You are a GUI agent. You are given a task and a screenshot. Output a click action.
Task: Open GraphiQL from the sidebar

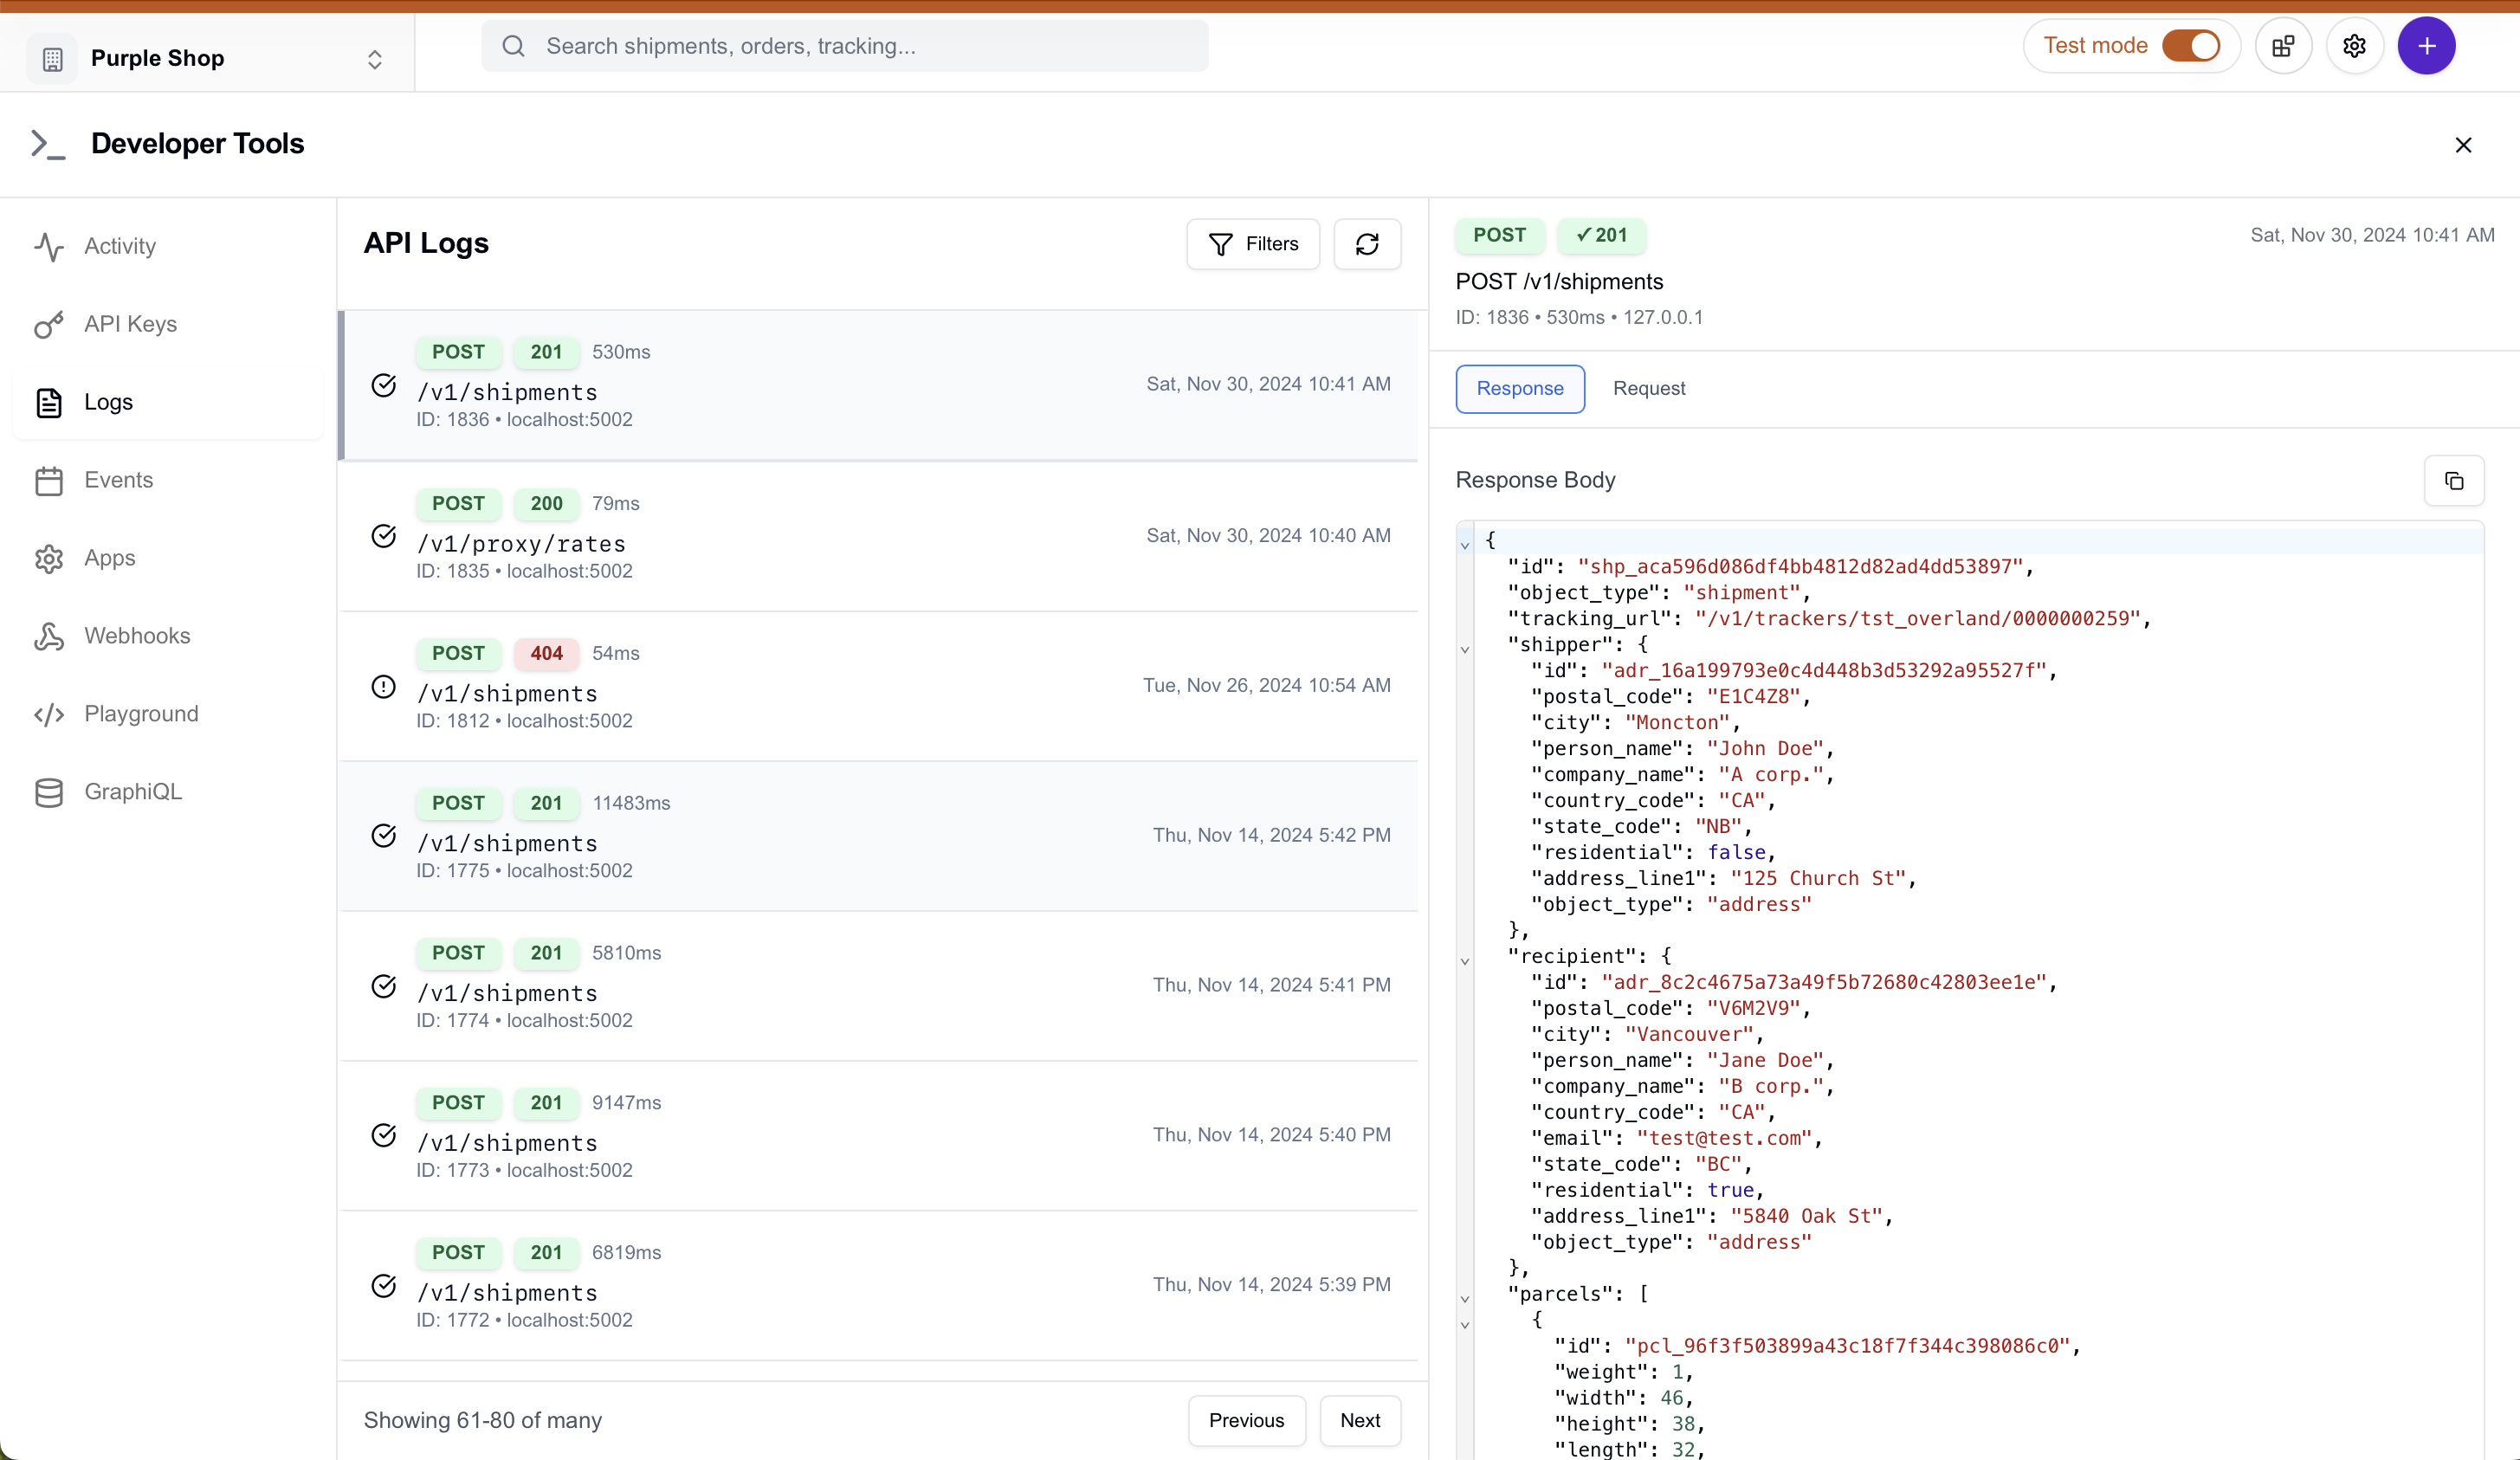pyautogui.click(x=133, y=791)
